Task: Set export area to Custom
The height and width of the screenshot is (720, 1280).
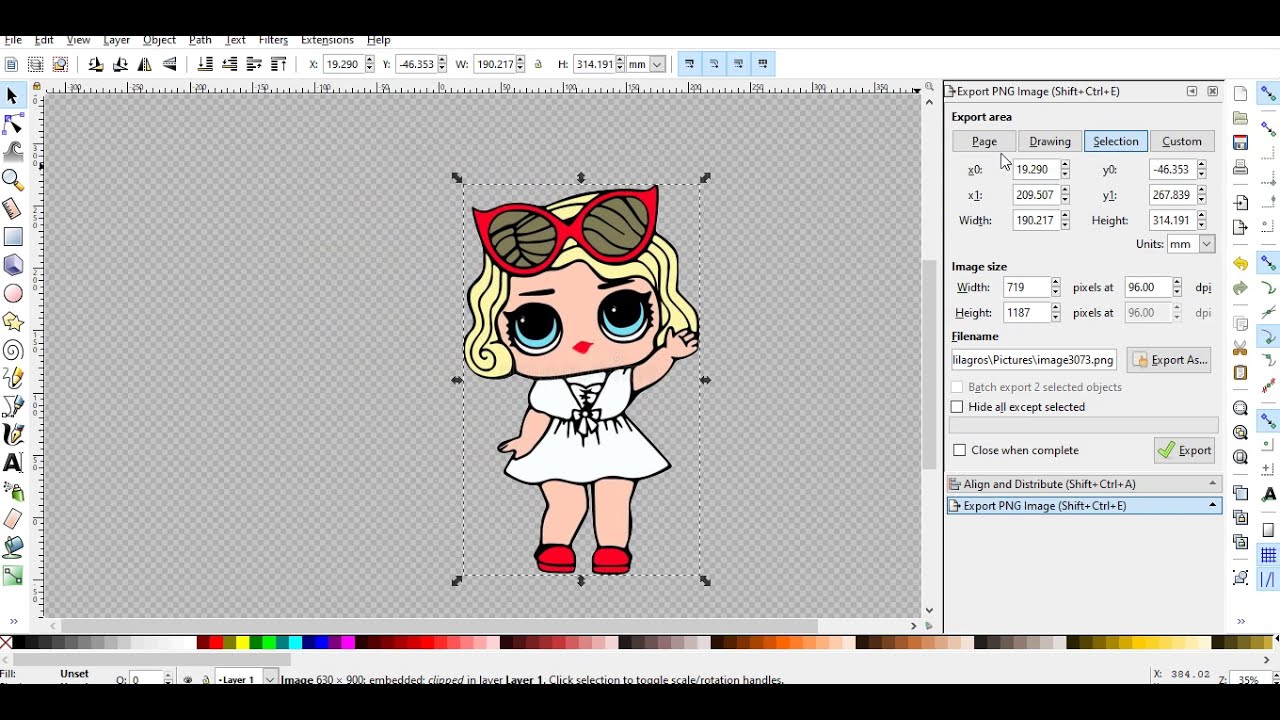Action: (x=1182, y=141)
